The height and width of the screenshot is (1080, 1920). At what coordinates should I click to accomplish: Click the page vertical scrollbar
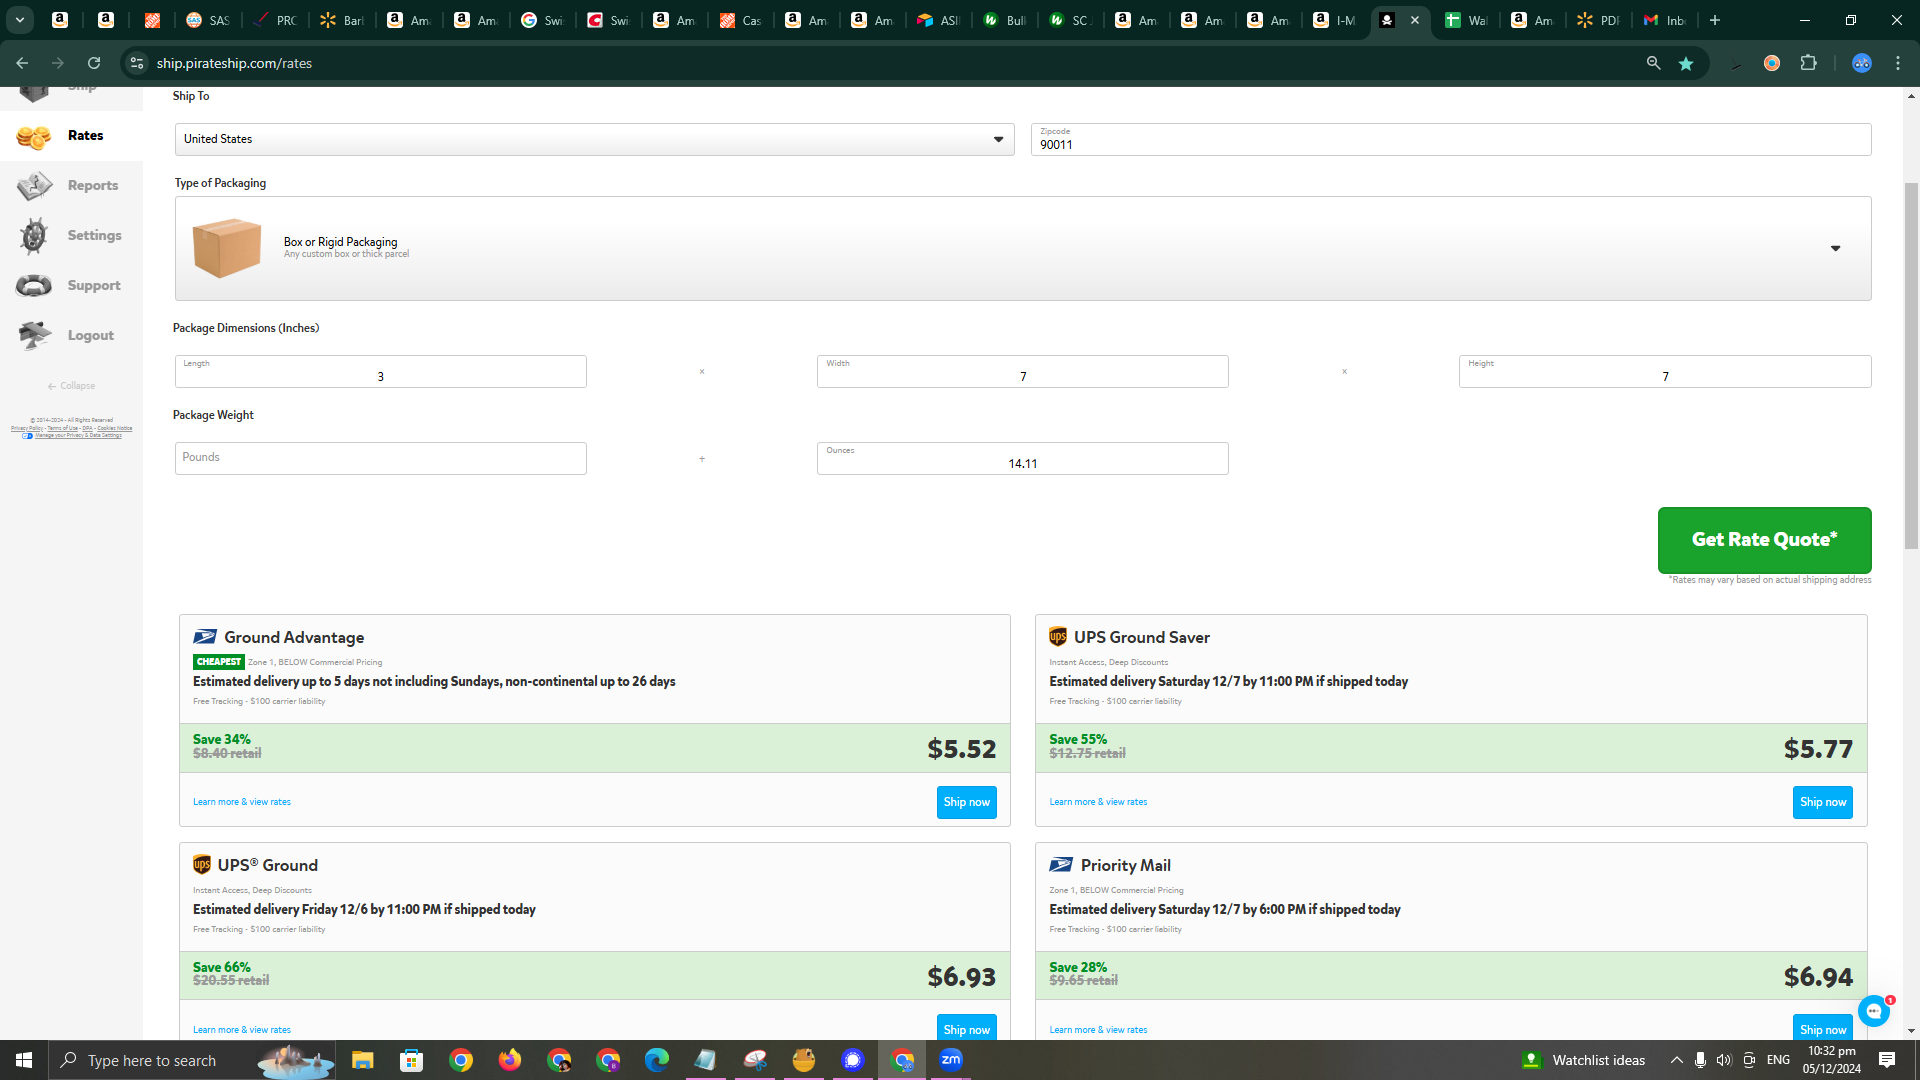pyautogui.click(x=1911, y=365)
